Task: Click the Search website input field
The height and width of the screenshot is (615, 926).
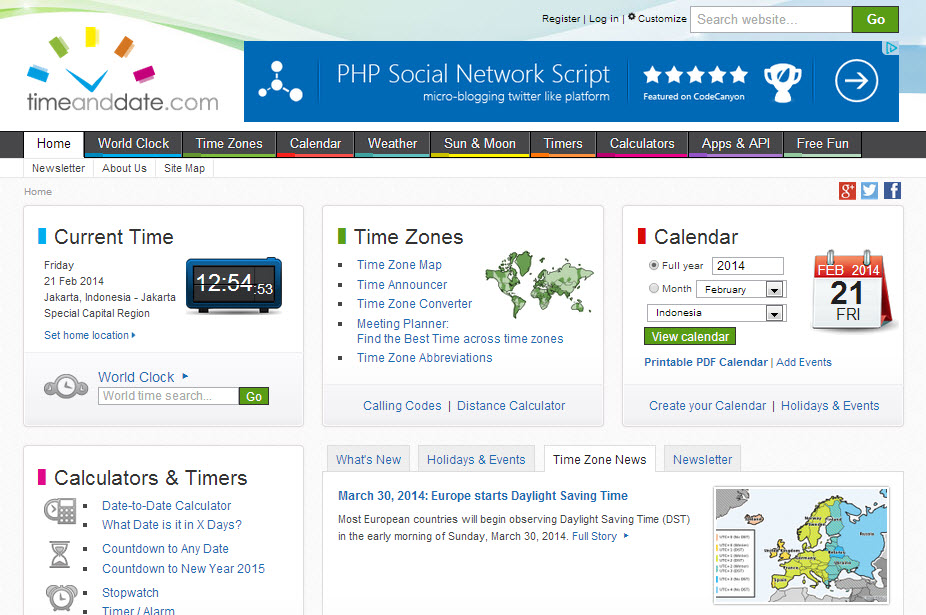Action: click(x=771, y=19)
